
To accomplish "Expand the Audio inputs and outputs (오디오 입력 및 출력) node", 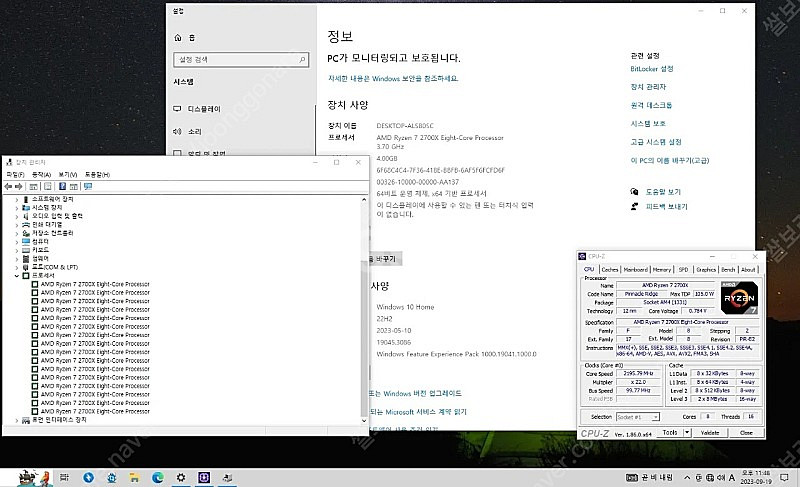I will point(17,216).
